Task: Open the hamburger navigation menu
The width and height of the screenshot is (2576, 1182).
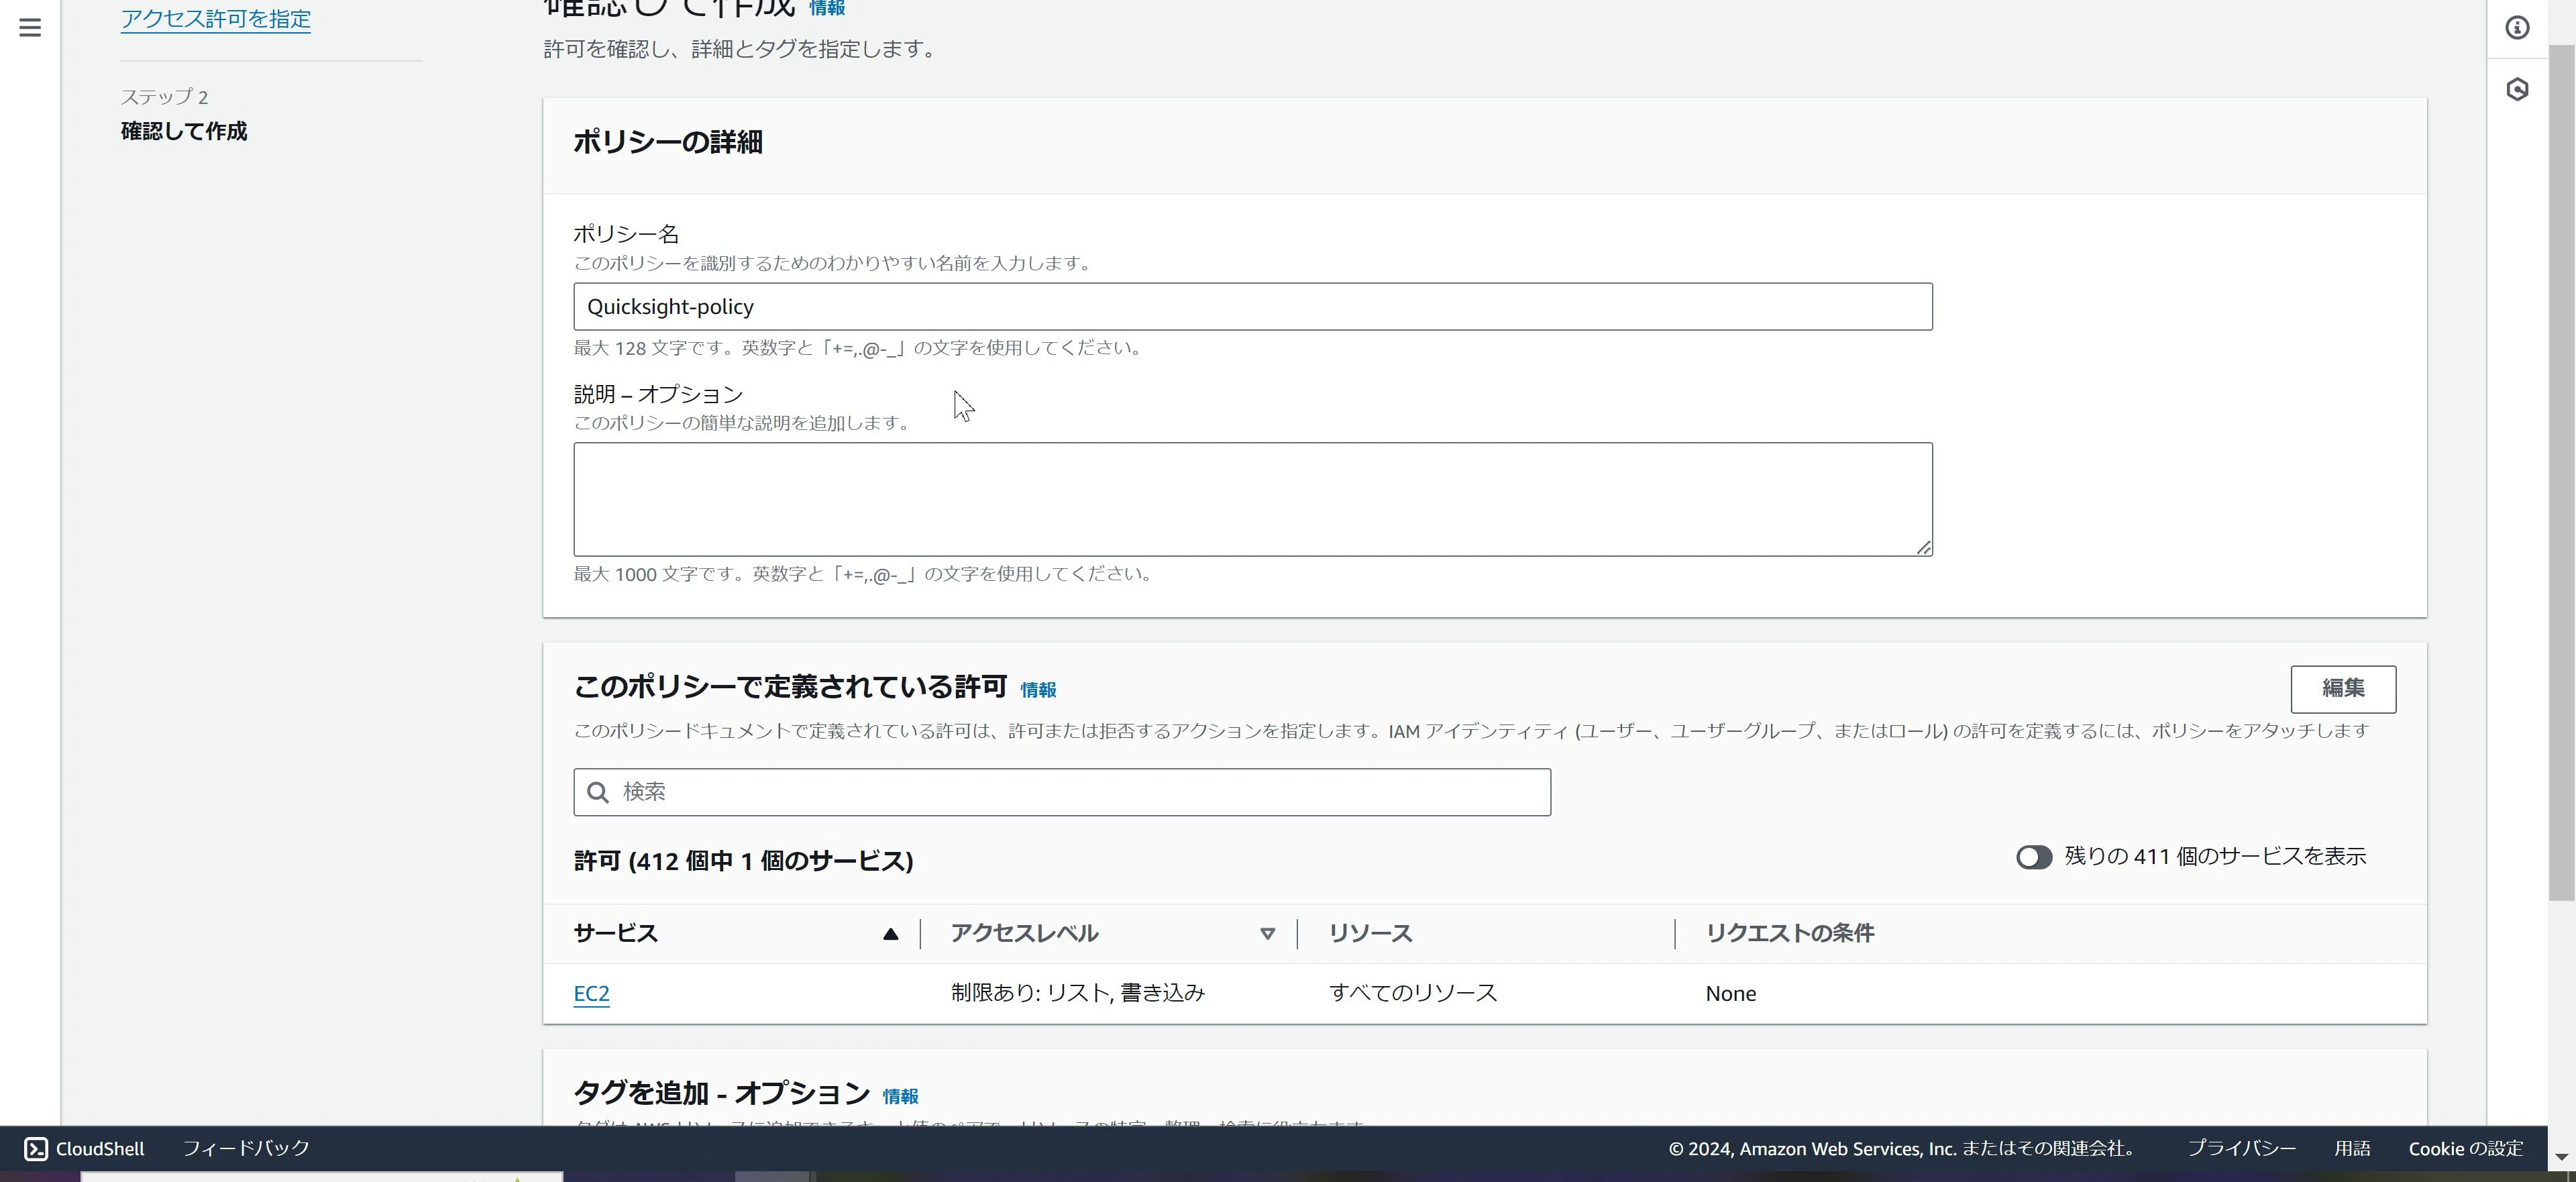Action: click(30, 27)
